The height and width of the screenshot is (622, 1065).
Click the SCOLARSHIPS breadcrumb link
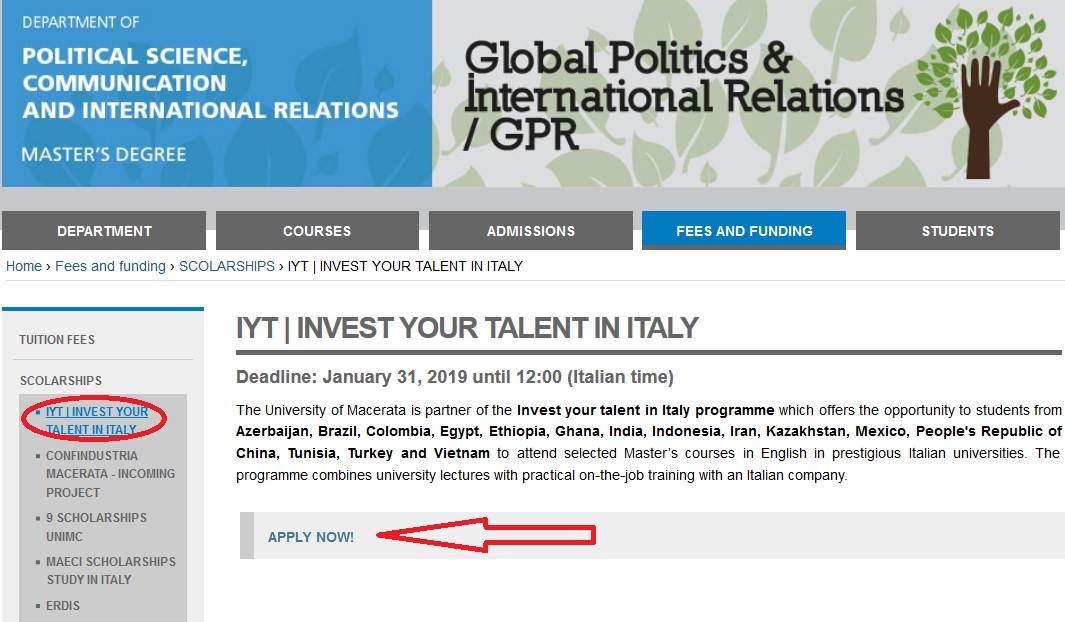227,266
